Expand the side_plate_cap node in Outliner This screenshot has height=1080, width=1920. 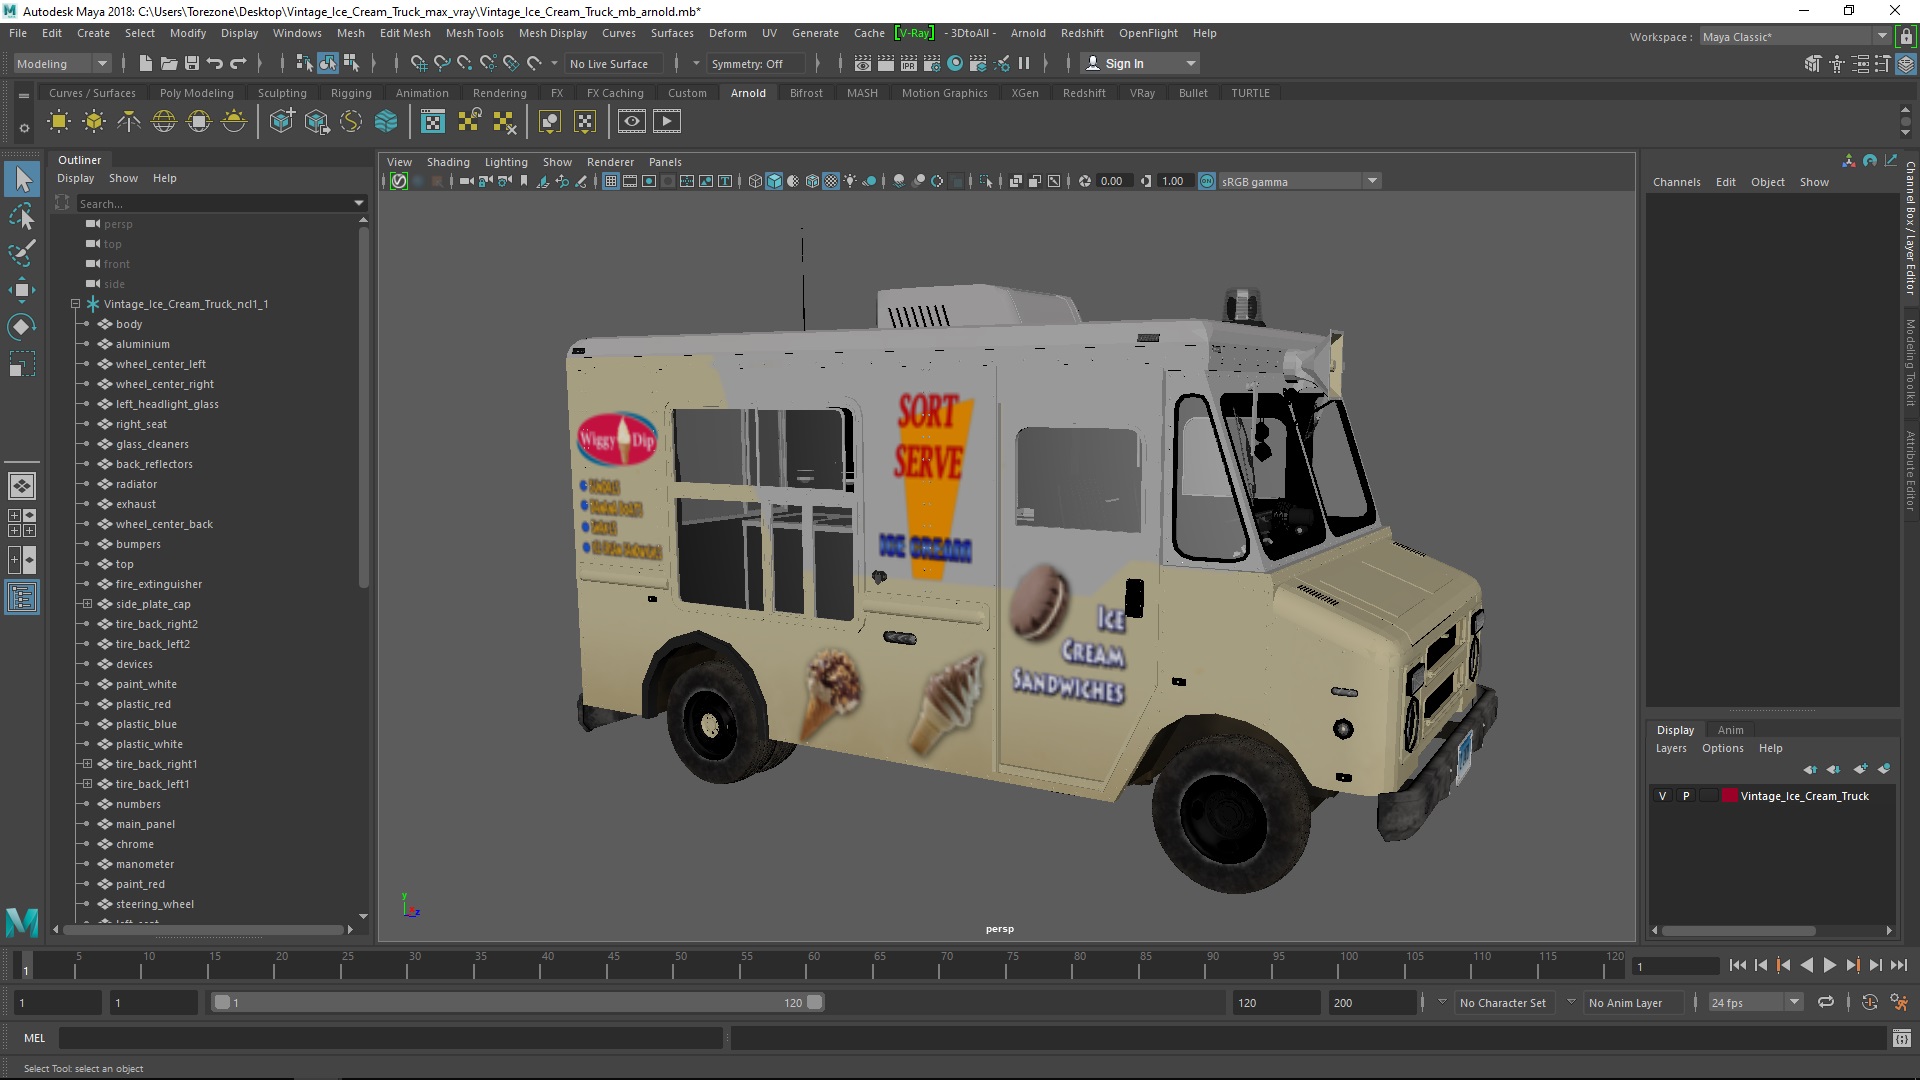[87, 604]
